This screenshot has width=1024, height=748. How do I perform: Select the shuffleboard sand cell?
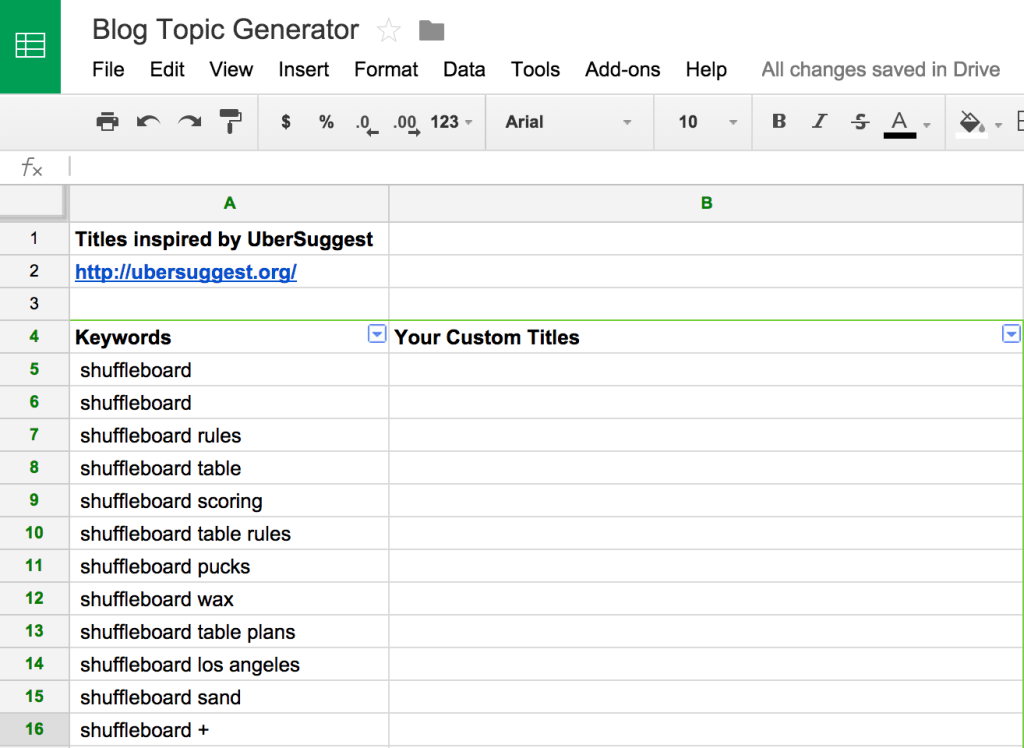coord(229,696)
